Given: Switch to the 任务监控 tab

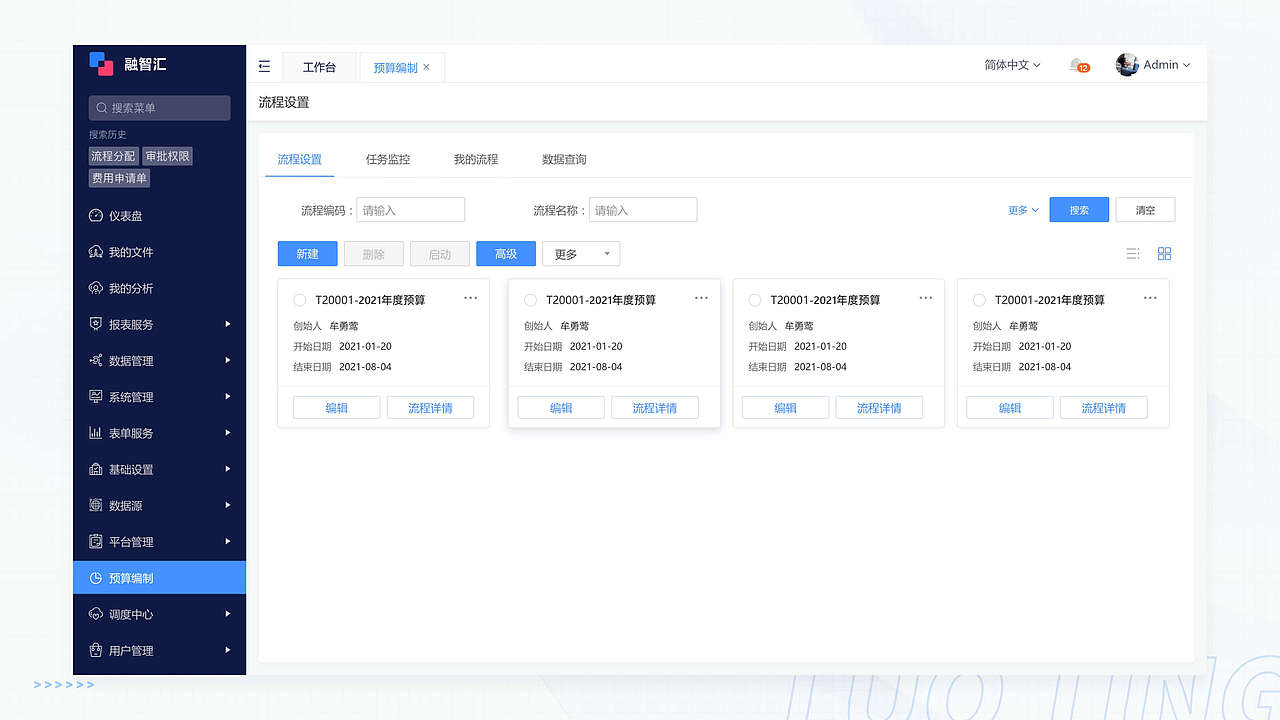Looking at the screenshot, I should (x=388, y=159).
